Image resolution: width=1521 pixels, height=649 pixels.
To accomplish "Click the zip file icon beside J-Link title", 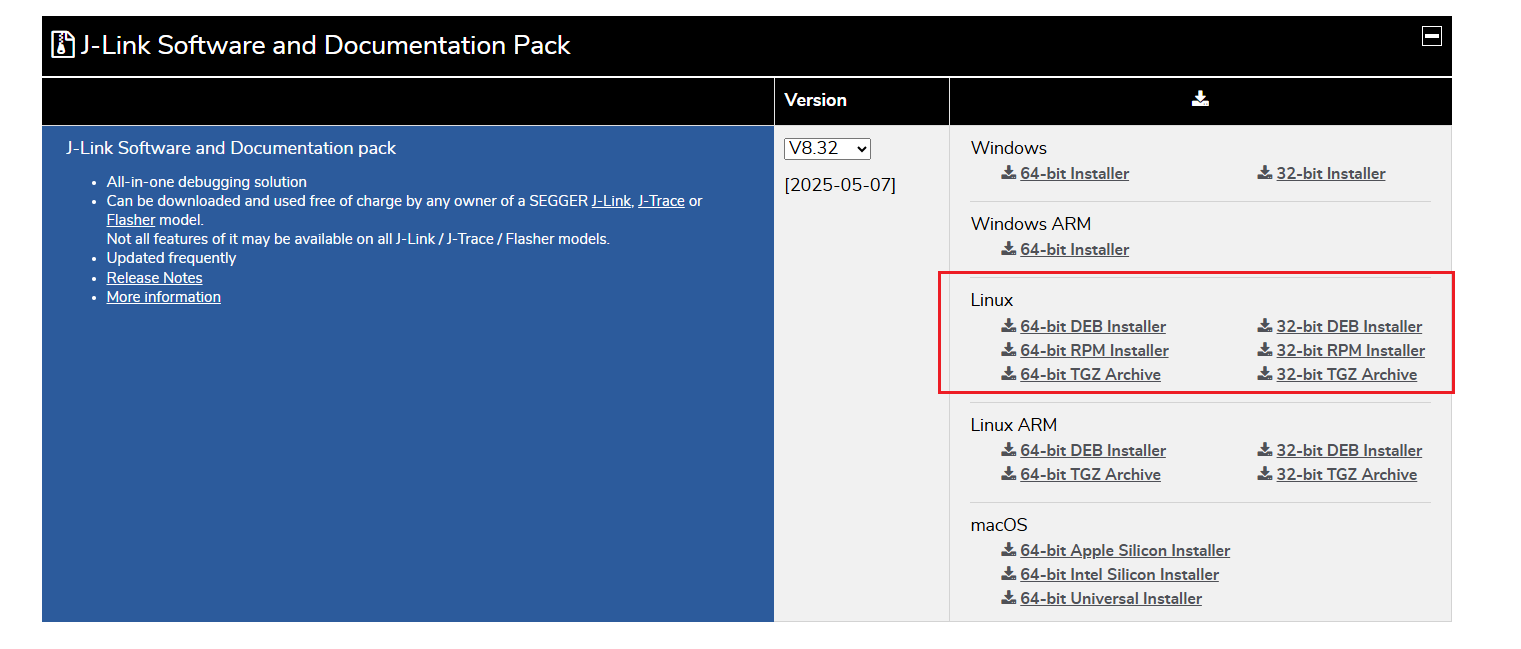I will tap(64, 45).
